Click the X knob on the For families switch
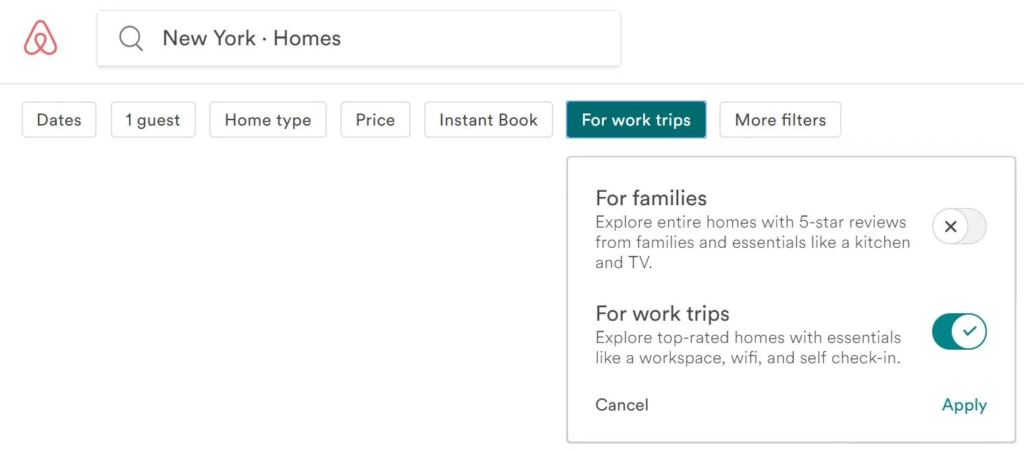 [x=951, y=226]
